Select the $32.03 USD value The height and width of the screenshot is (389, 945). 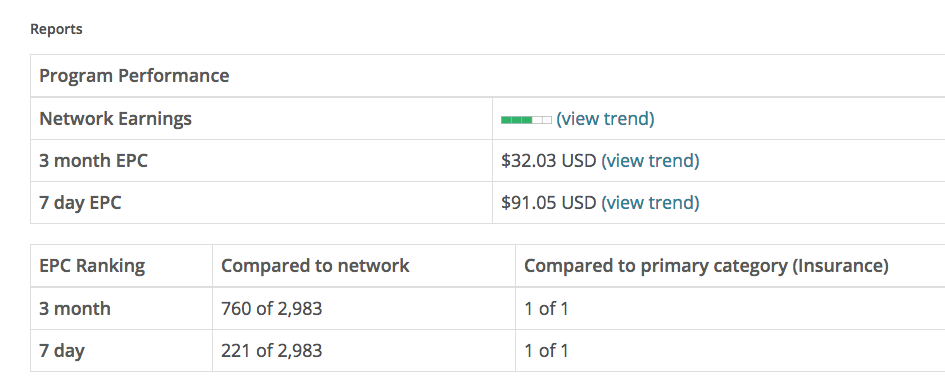tap(548, 161)
